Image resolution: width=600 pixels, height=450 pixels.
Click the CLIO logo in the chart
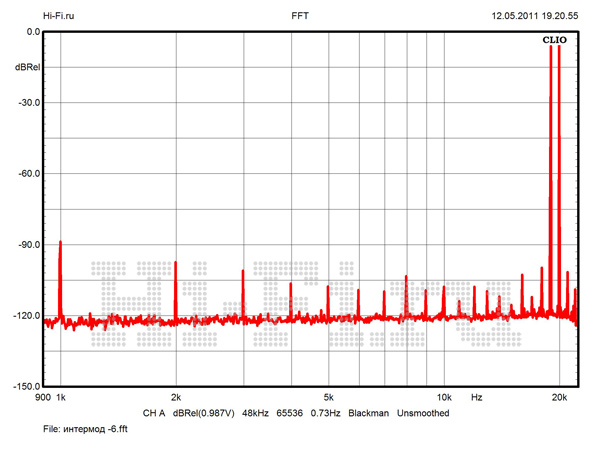[554, 41]
